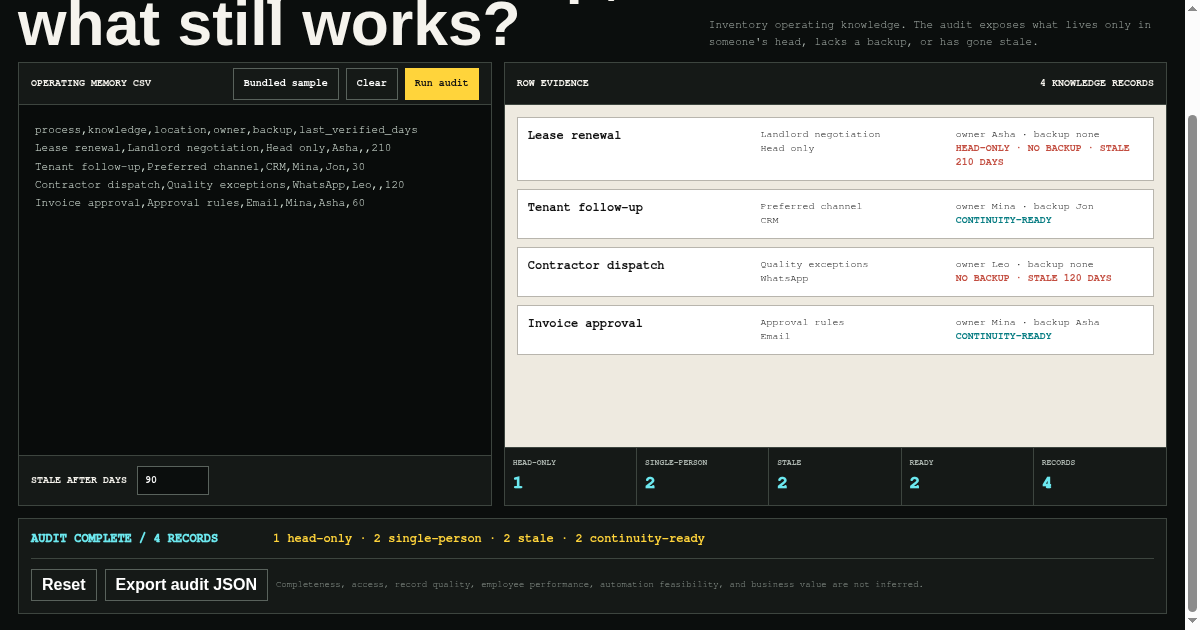Click CSV line 'Lease renewal,Landlord negotiation'
Screen dimensions: 1200x630
tap(213, 148)
